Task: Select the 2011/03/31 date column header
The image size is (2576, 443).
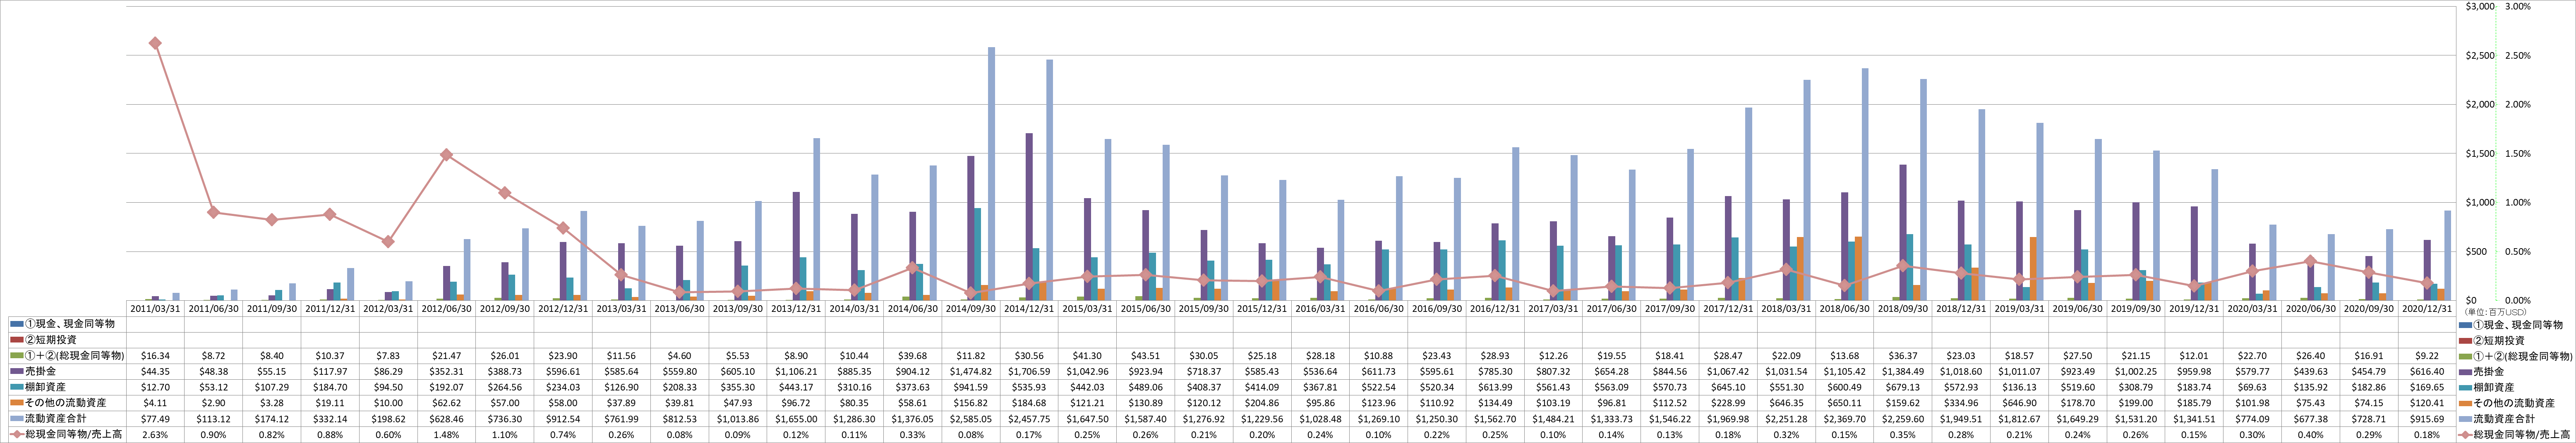Action: [155, 309]
